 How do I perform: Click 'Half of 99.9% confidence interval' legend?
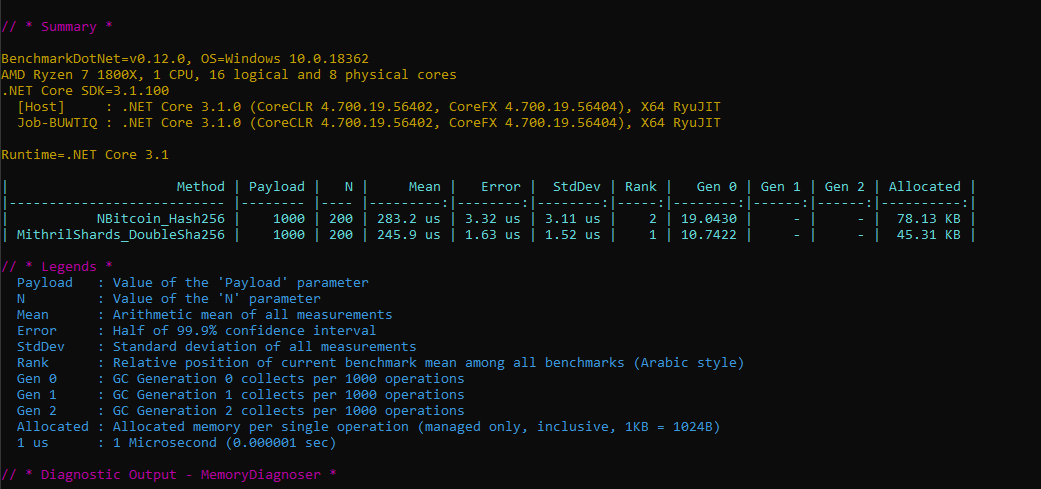point(244,330)
